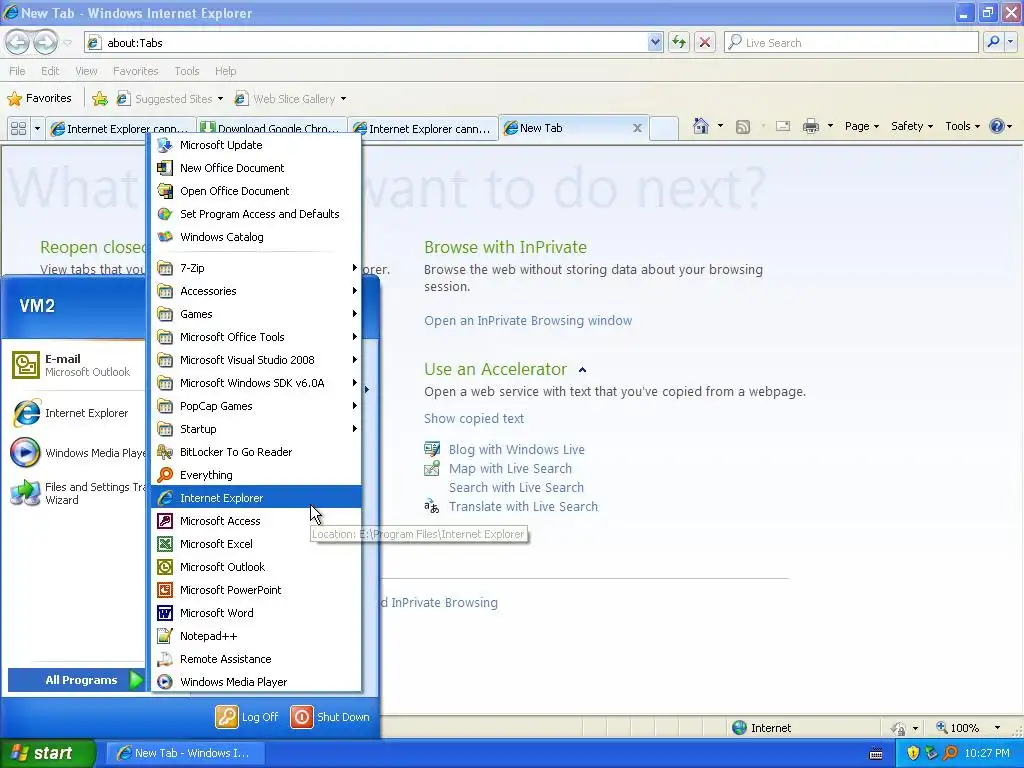Expand the Startup submenu
Screen dimensions: 1024x768
tap(256, 428)
